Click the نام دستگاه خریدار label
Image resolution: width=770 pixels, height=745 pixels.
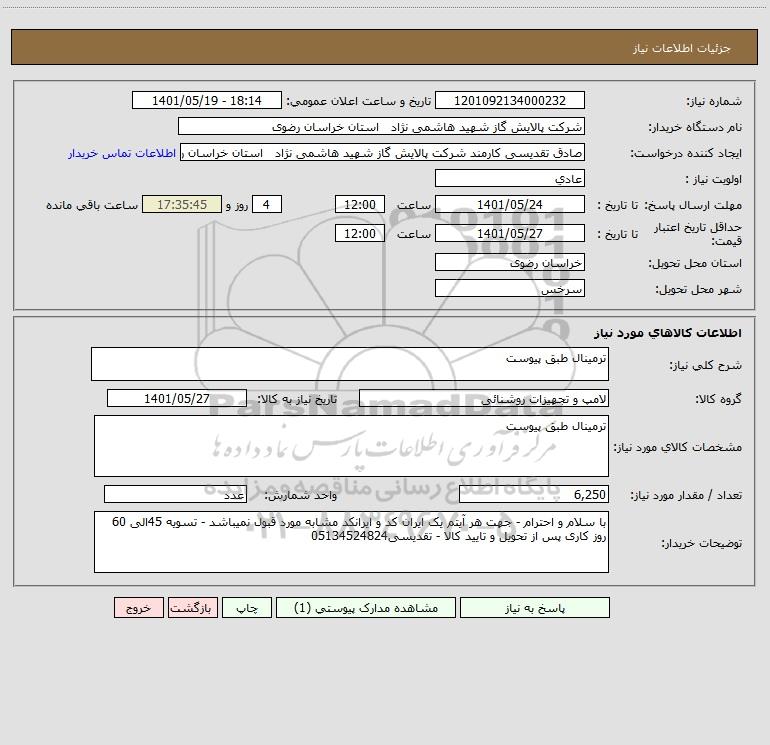tap(695, 128)
